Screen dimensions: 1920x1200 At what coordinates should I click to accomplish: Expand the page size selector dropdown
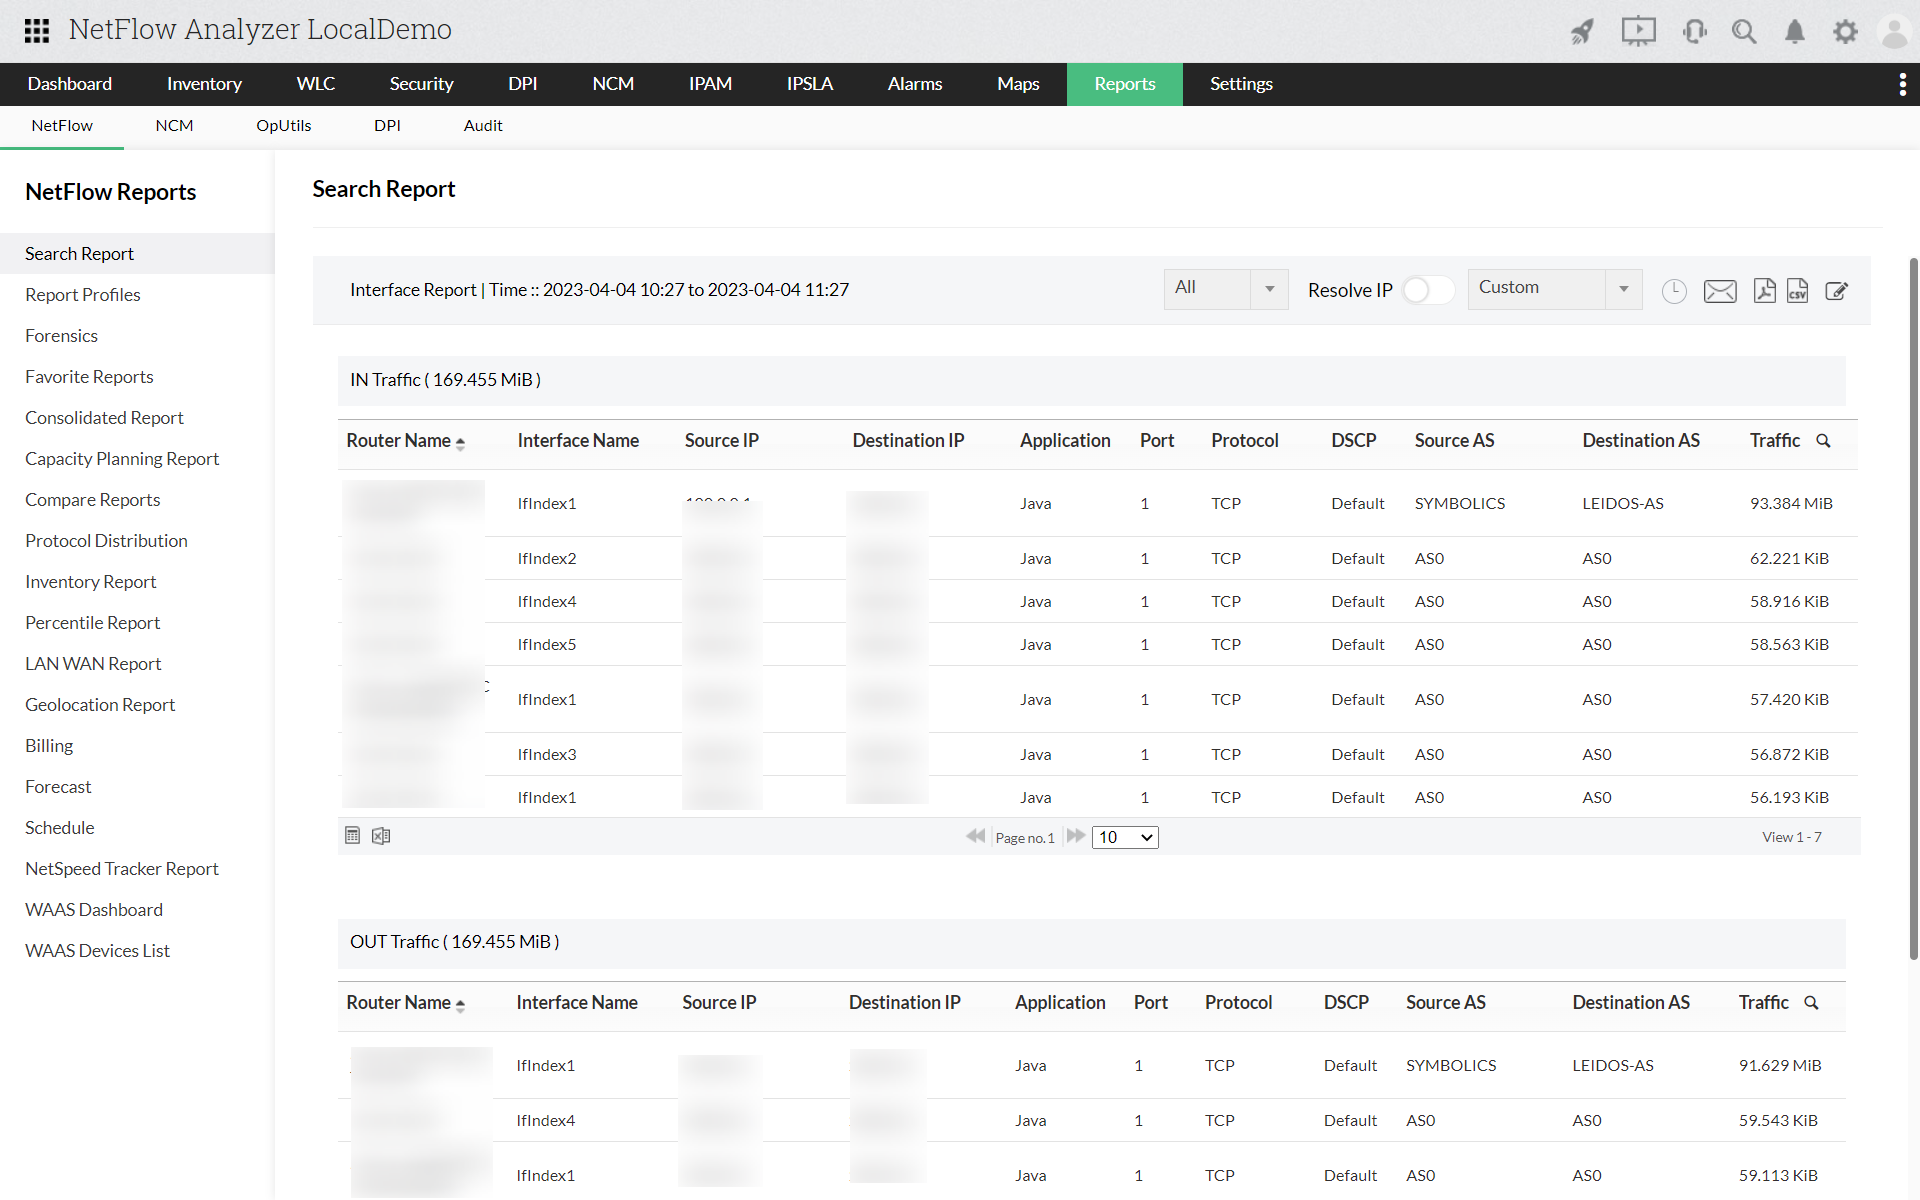(1124, 836)
